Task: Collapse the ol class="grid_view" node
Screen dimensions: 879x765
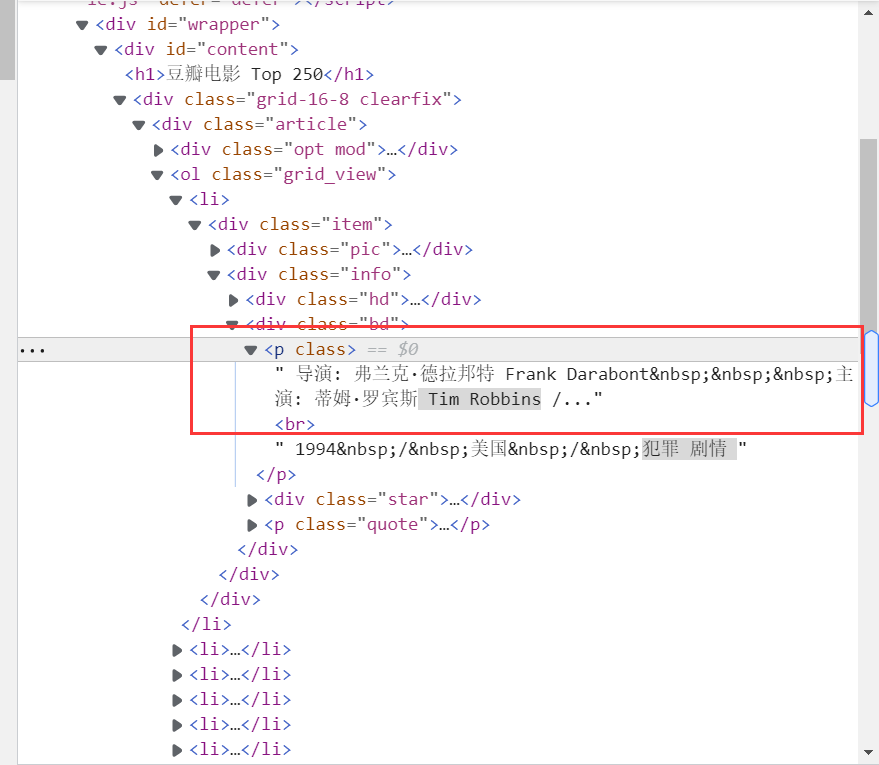Action: [x=158, y=175]
